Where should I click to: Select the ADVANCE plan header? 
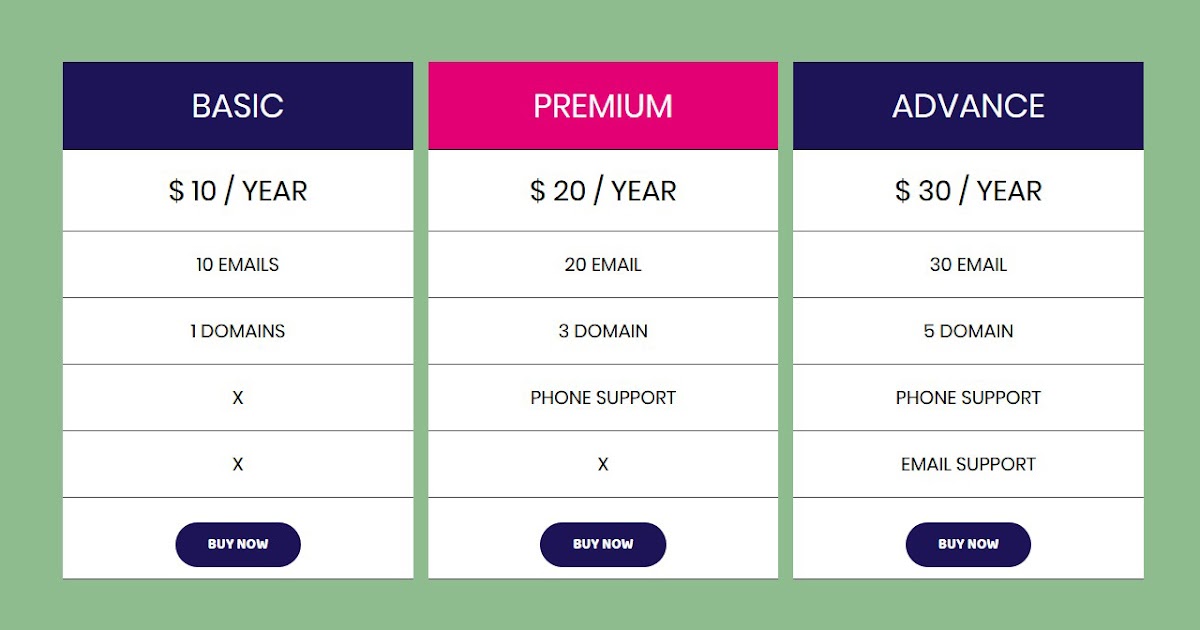[968, 106]
